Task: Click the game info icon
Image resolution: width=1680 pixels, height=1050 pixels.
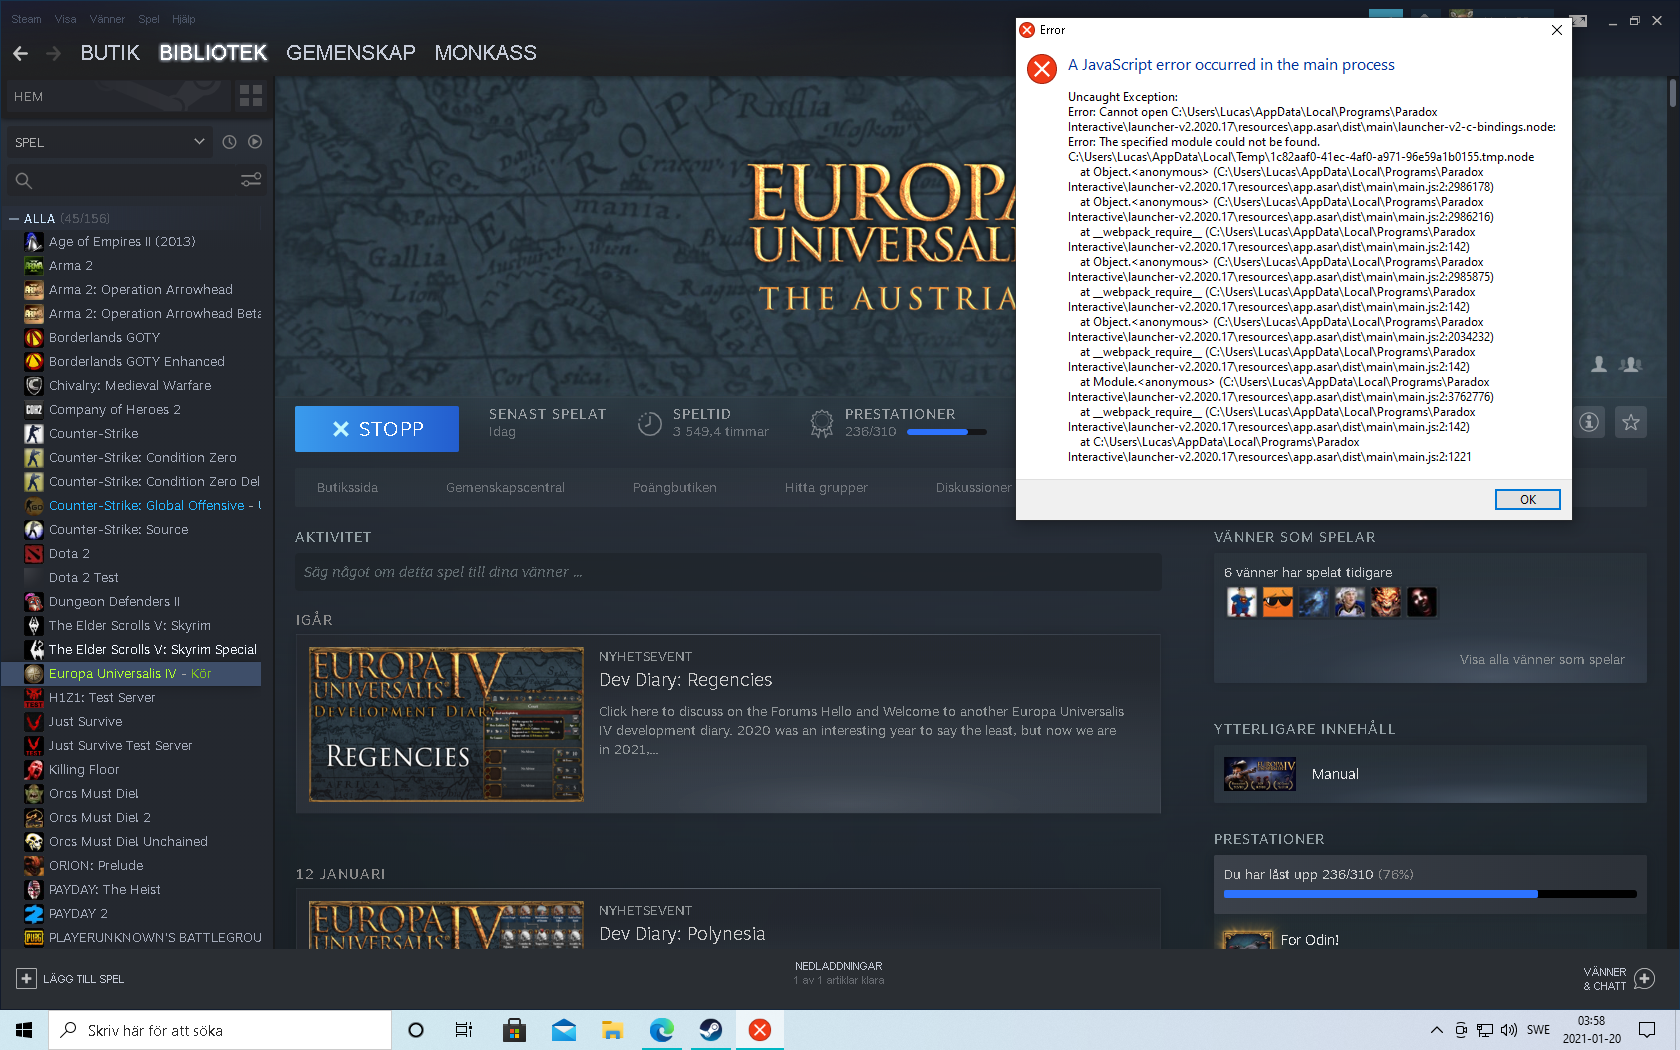Action: coord(1589,422)
